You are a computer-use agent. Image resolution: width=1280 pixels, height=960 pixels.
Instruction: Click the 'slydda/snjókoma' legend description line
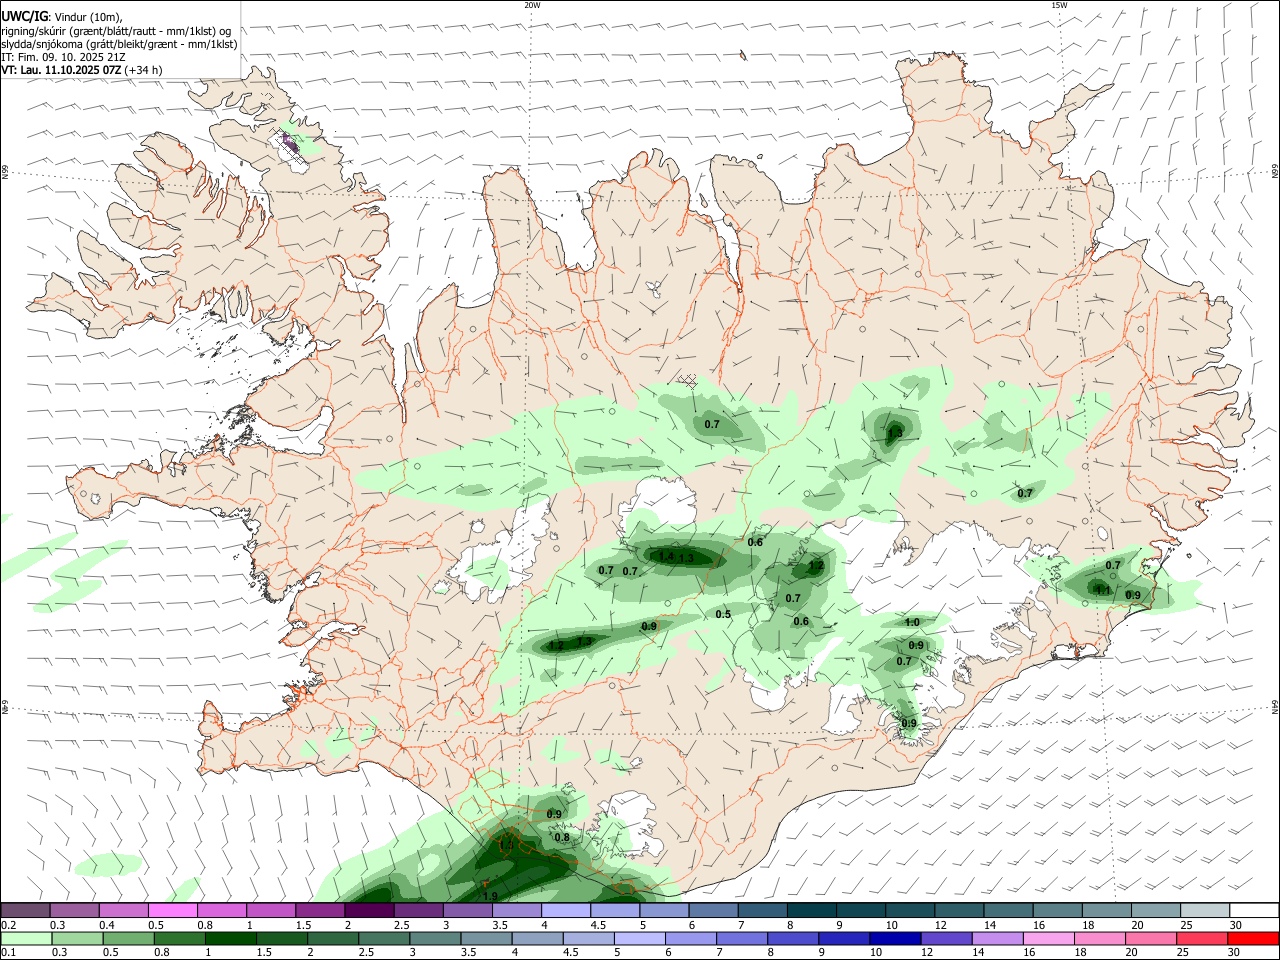click(119, 44)
